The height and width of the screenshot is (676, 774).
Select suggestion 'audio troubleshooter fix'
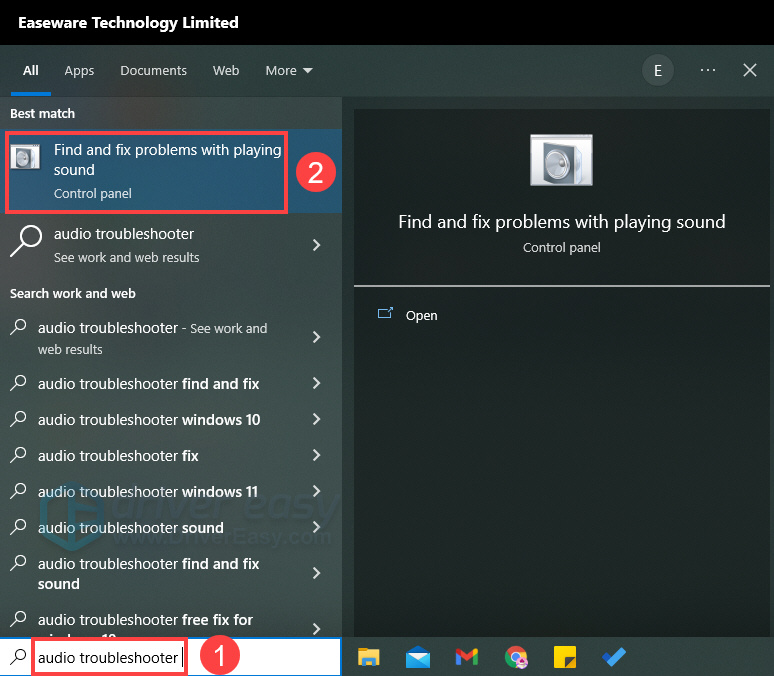(171, 455)
